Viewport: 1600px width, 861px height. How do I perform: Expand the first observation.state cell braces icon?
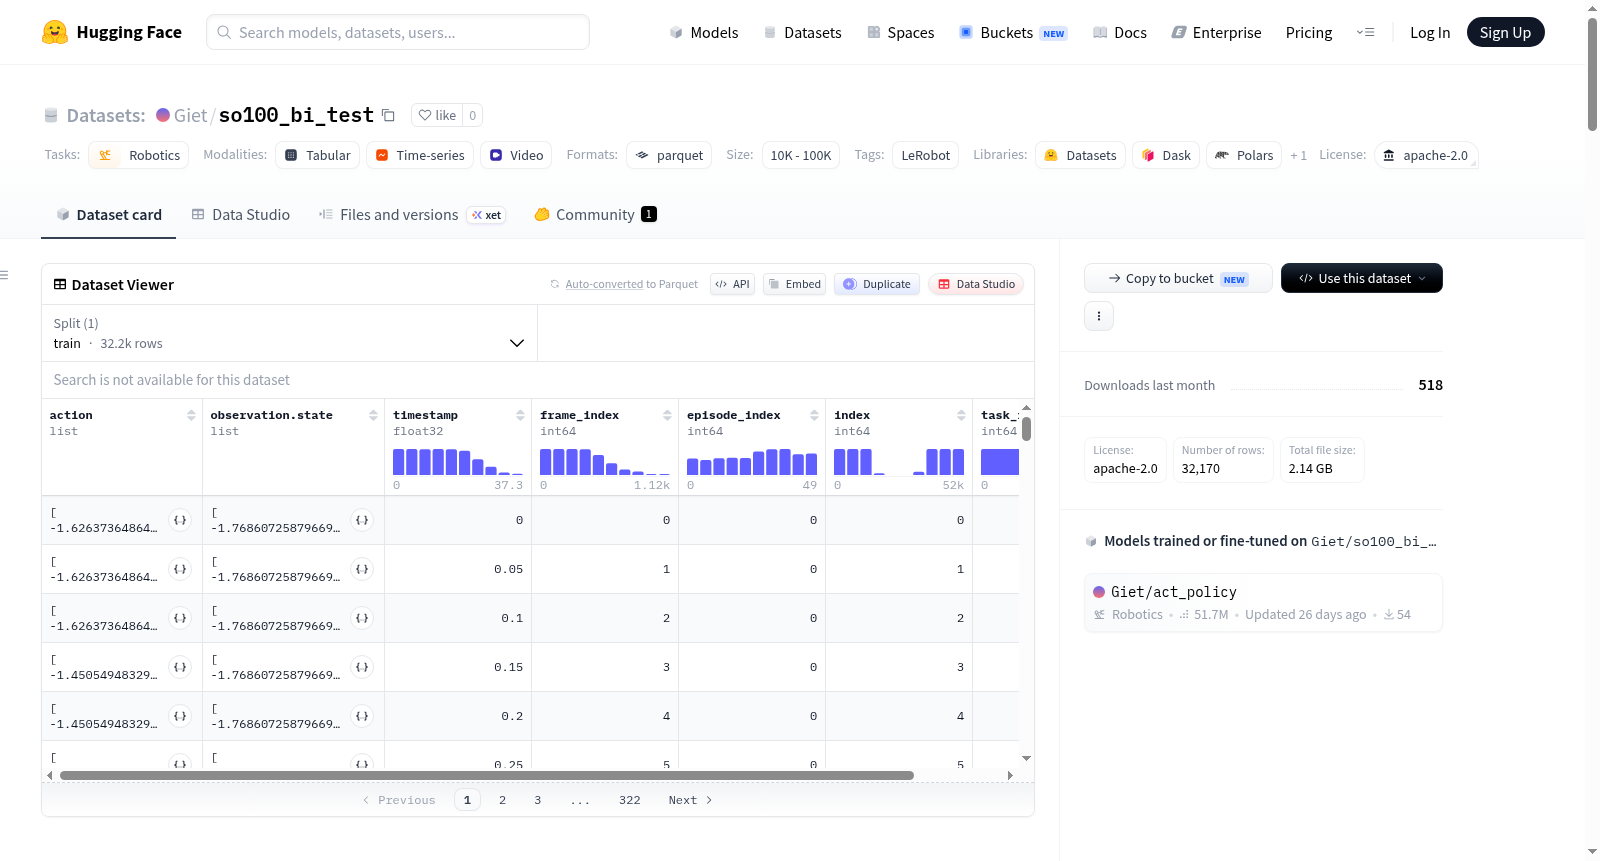362,520
